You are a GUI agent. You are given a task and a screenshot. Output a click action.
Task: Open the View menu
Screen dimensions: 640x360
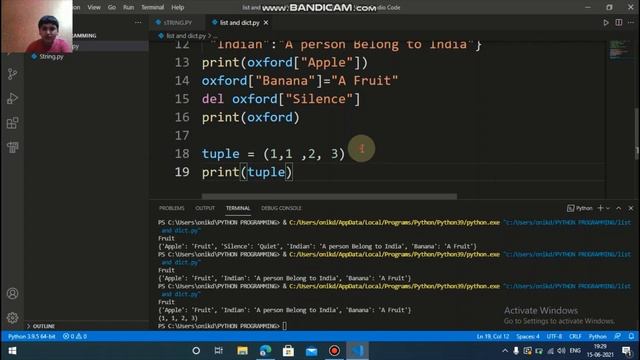click(x=94, y=7)
